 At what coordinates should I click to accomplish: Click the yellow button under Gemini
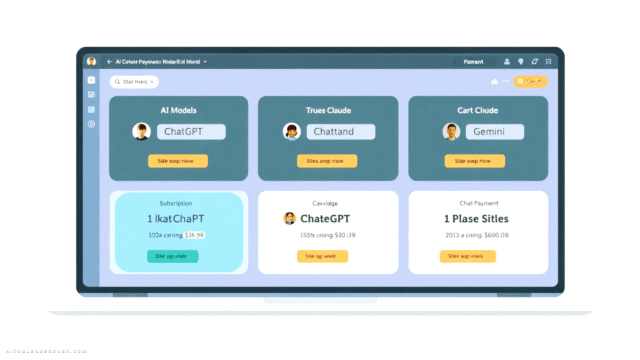point(475,161)
